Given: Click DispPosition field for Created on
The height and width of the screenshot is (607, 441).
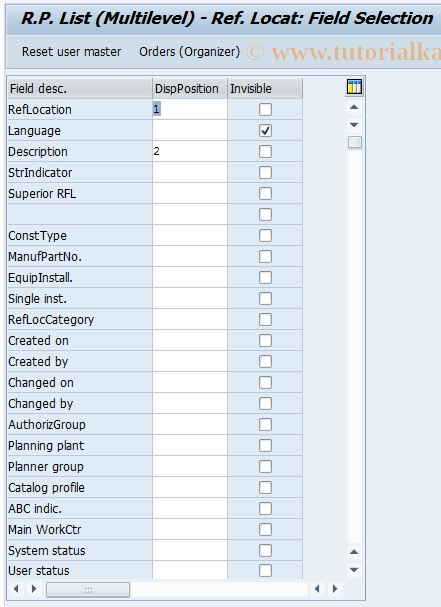Looking at the screenshot, I should pos(190,341).
